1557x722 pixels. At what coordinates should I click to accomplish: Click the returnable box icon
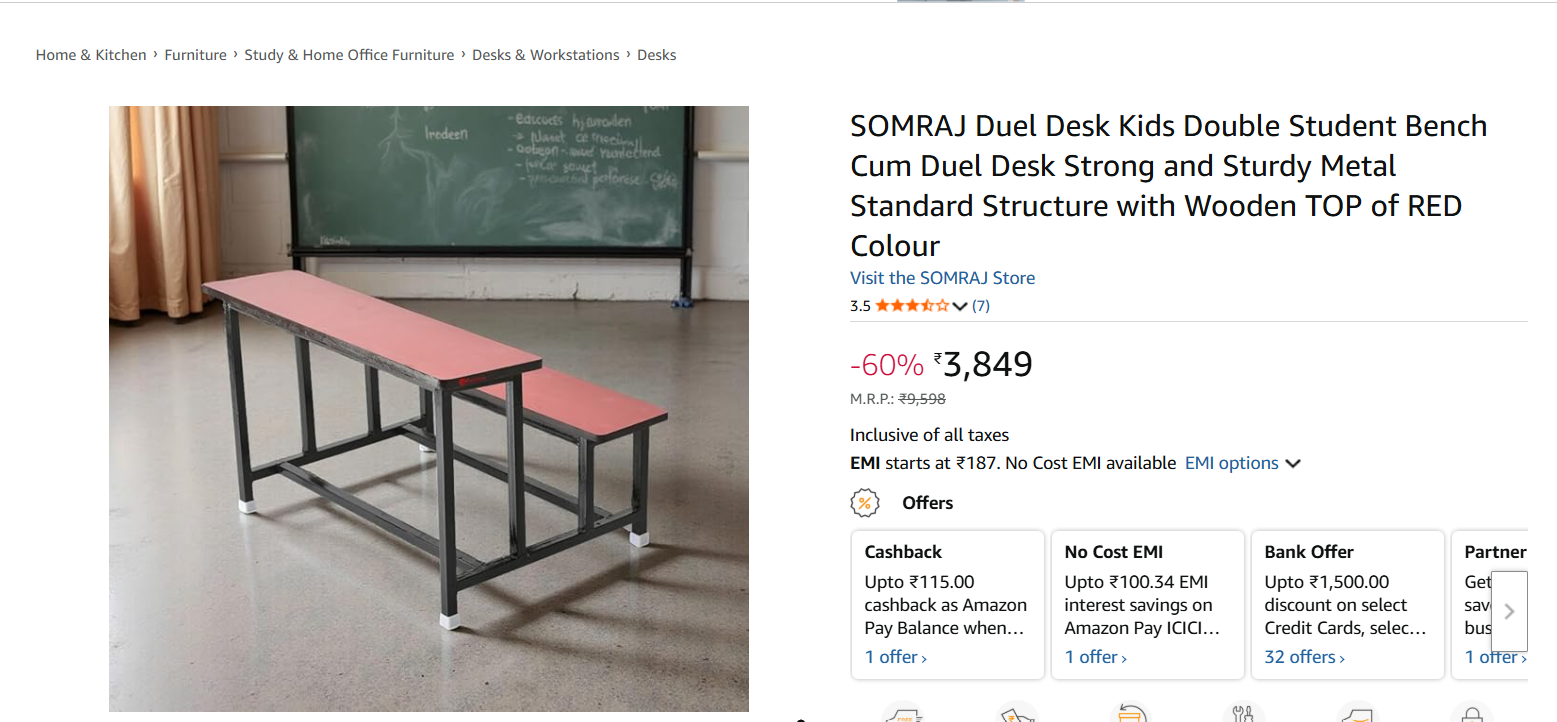(1130, 714)
